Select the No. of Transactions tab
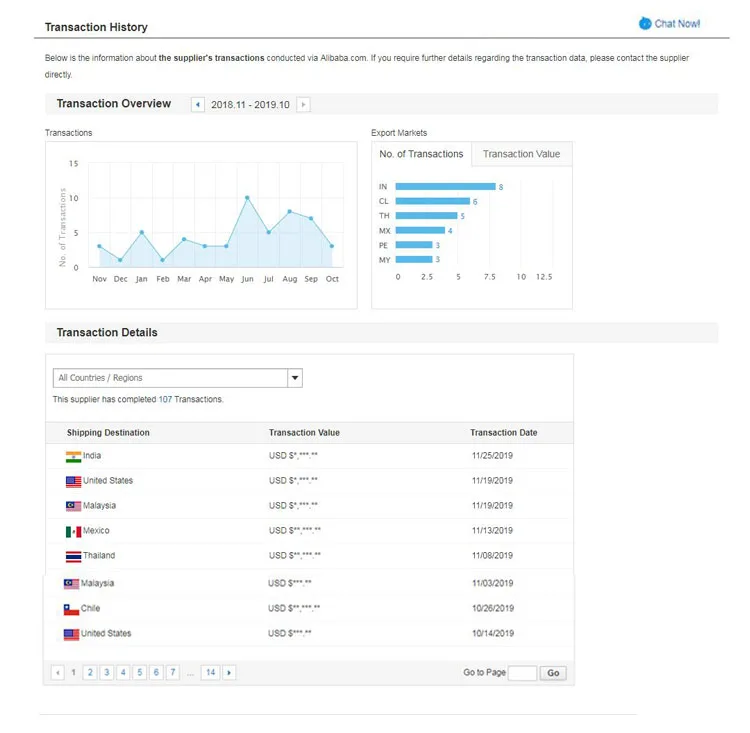 421,154
